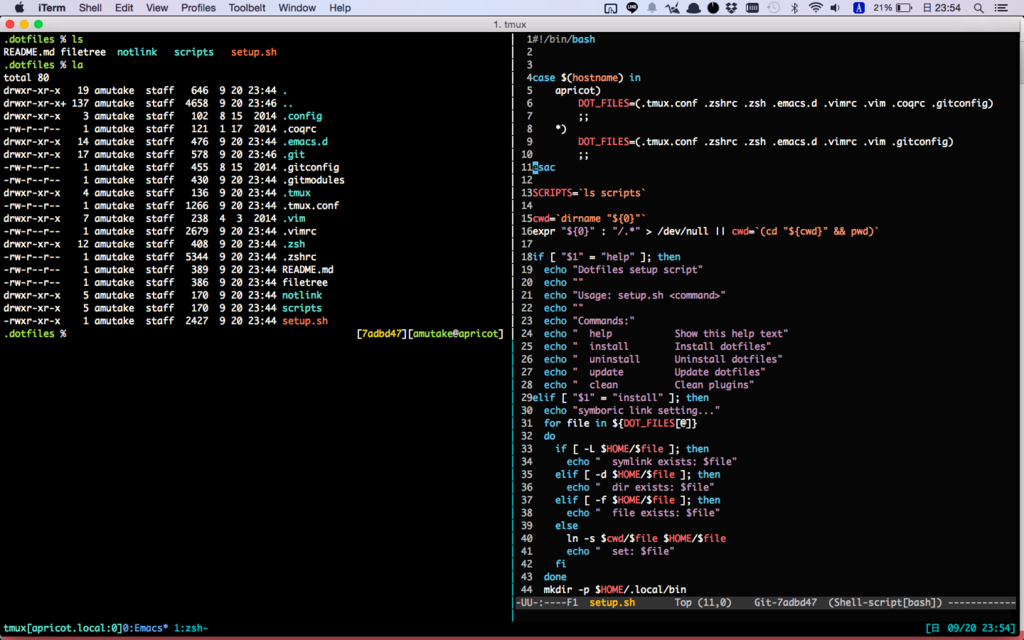This screenshot has height=640, width=1024.
Task: Click the '.vimrc' file entry
Action: [299, 231]
